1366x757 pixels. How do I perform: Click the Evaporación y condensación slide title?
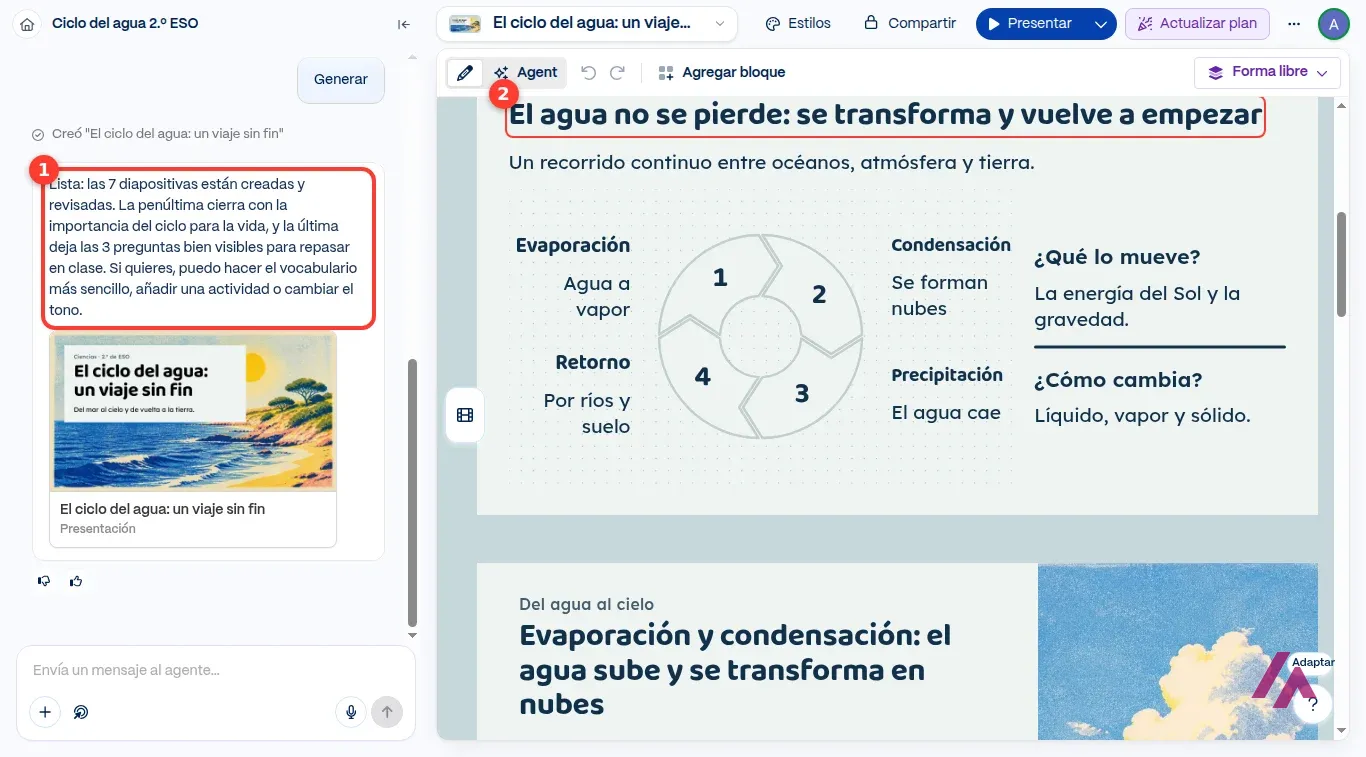pyautogui.click(x=735, y=669)
